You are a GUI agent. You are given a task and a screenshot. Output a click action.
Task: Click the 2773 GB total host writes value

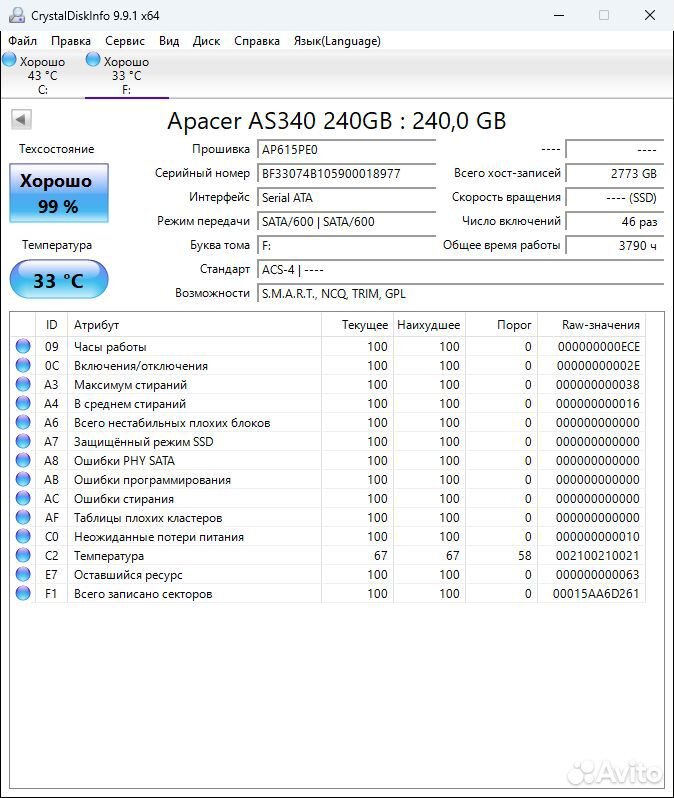(615, 174)
